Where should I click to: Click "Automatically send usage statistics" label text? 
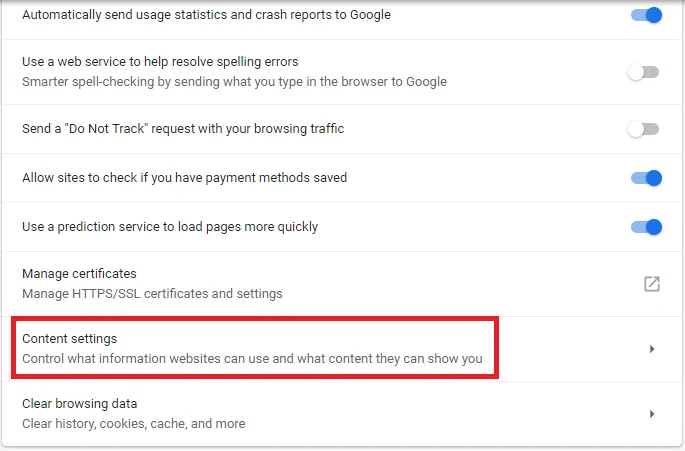point(206,15)
